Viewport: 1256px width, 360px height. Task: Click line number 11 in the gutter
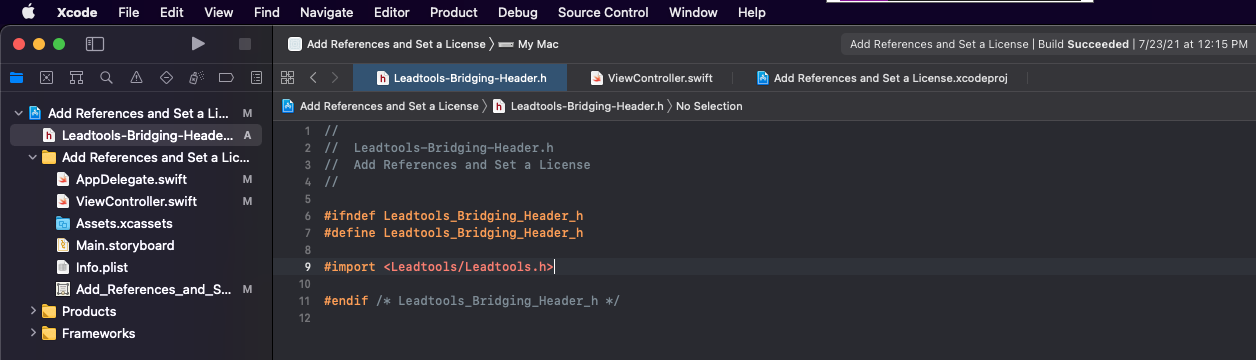[x=305, y=301]
